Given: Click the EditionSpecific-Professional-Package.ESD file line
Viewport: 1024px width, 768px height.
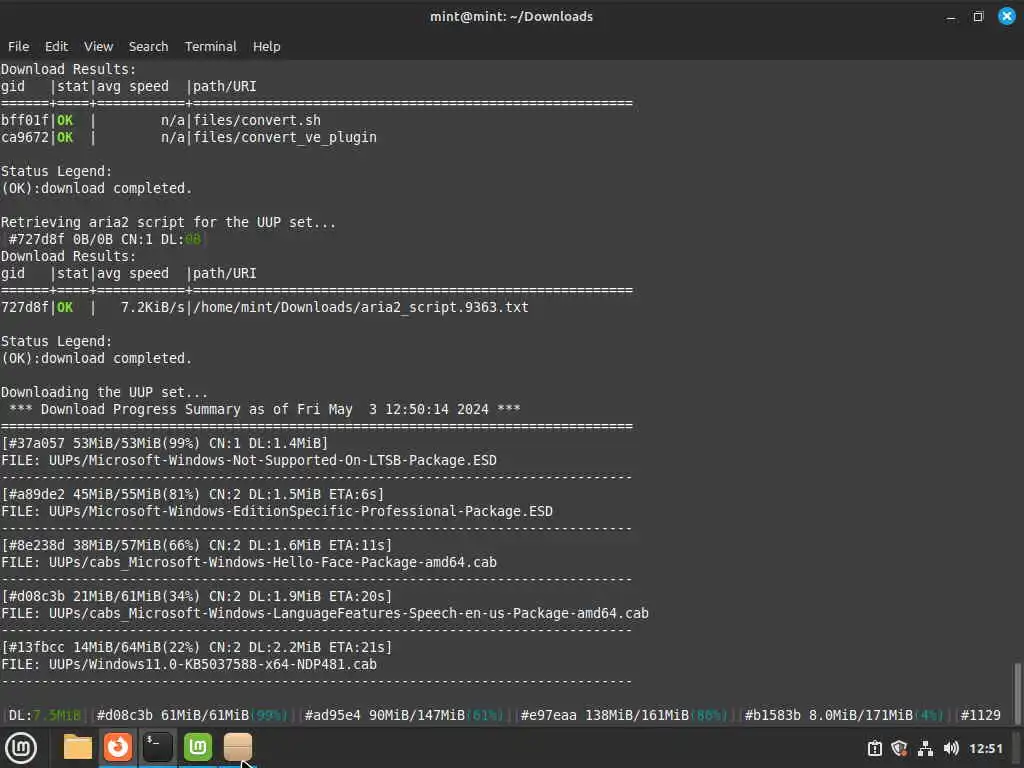Looking at the screenshot, I should point(277,511).
